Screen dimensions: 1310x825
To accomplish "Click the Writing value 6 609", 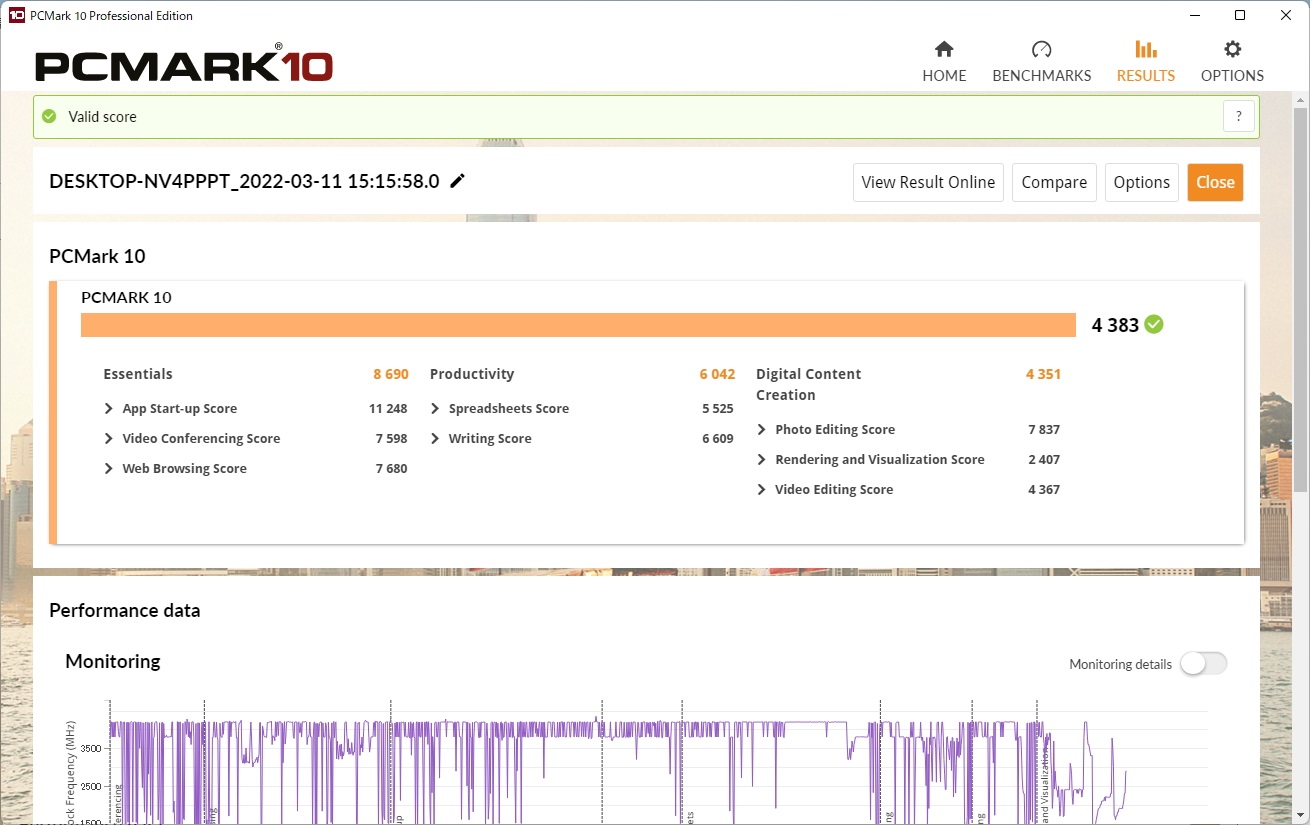I will coord(718,439).
